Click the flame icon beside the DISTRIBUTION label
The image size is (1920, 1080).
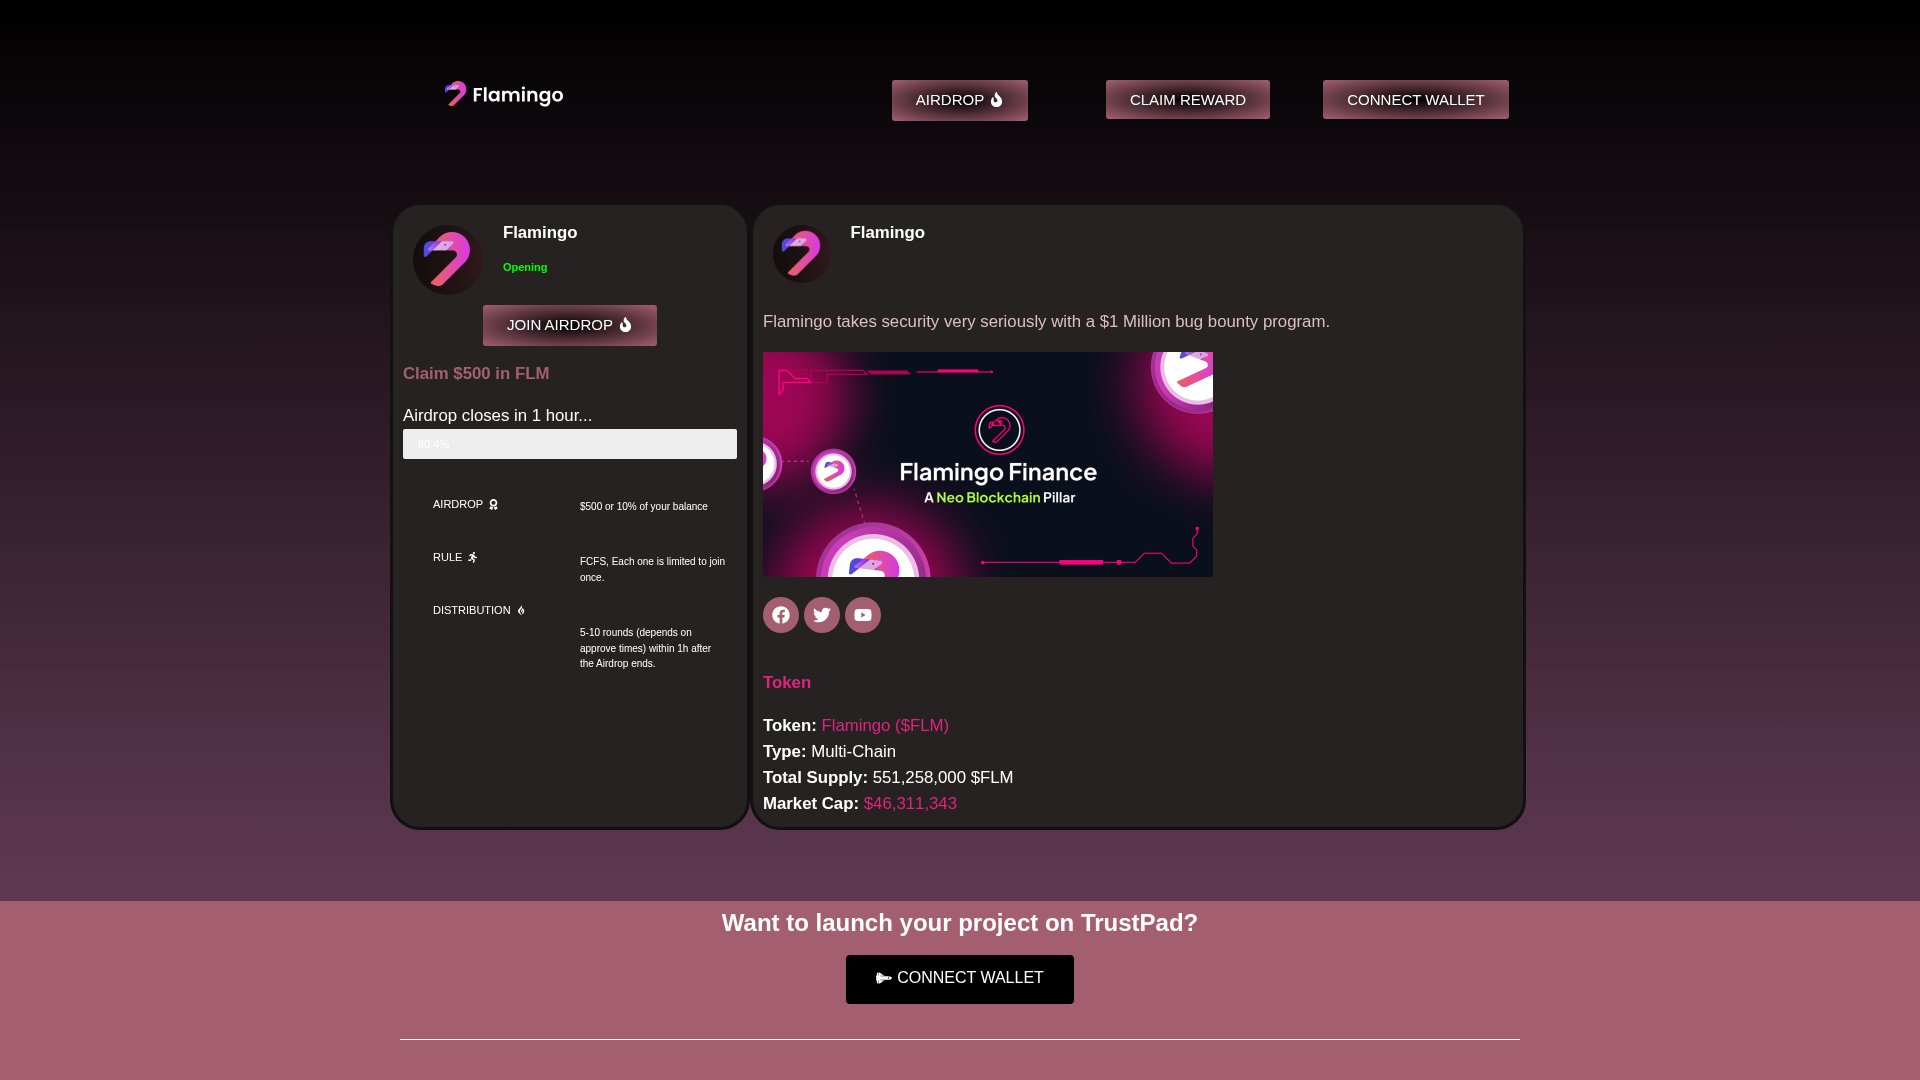[x=521, y=611]
